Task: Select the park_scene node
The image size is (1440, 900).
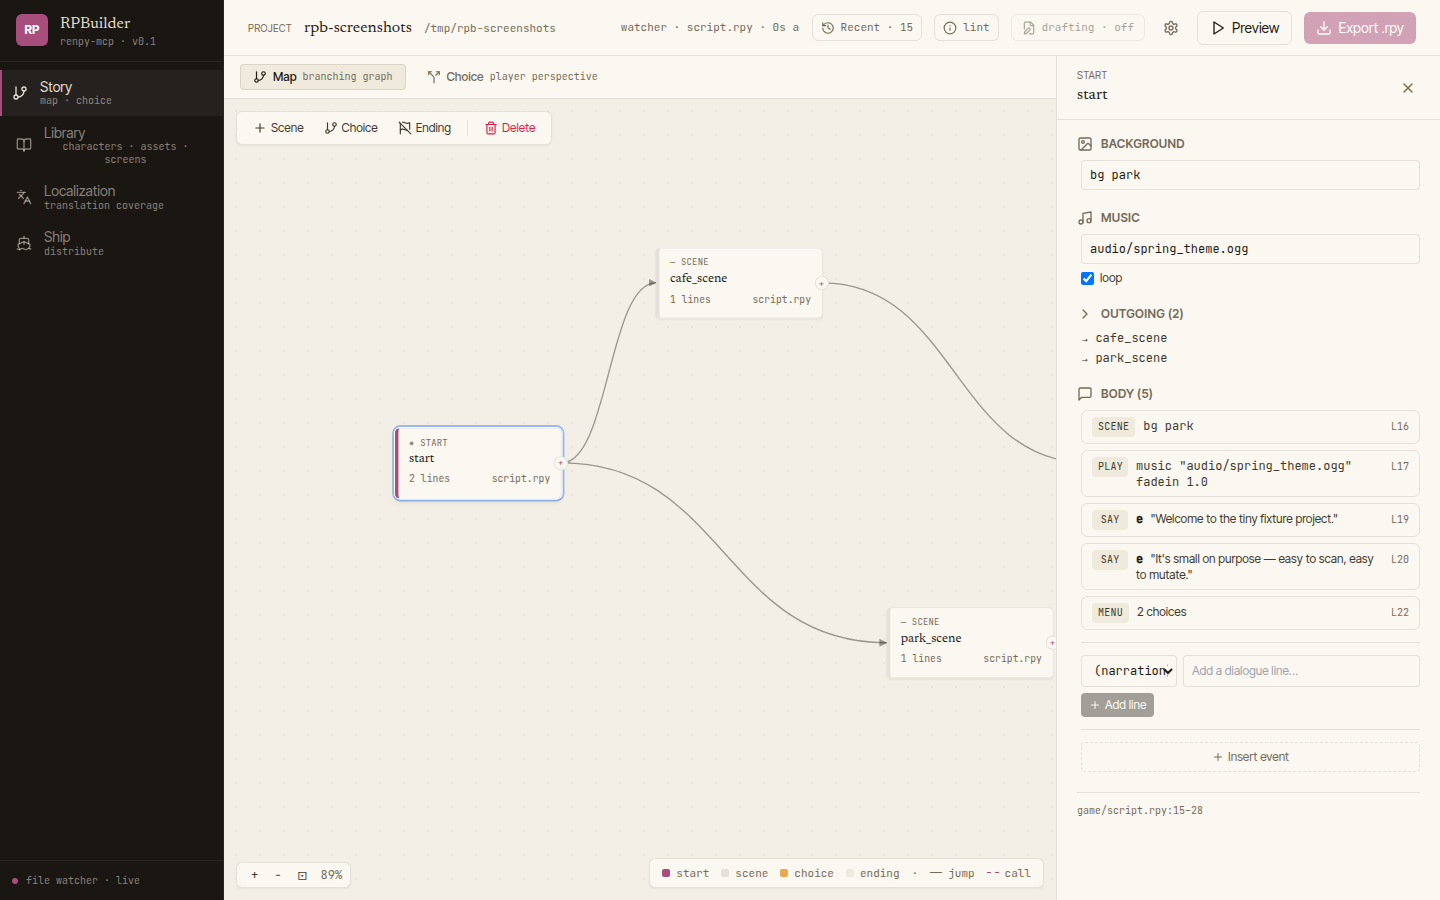Action: [971, 643]
